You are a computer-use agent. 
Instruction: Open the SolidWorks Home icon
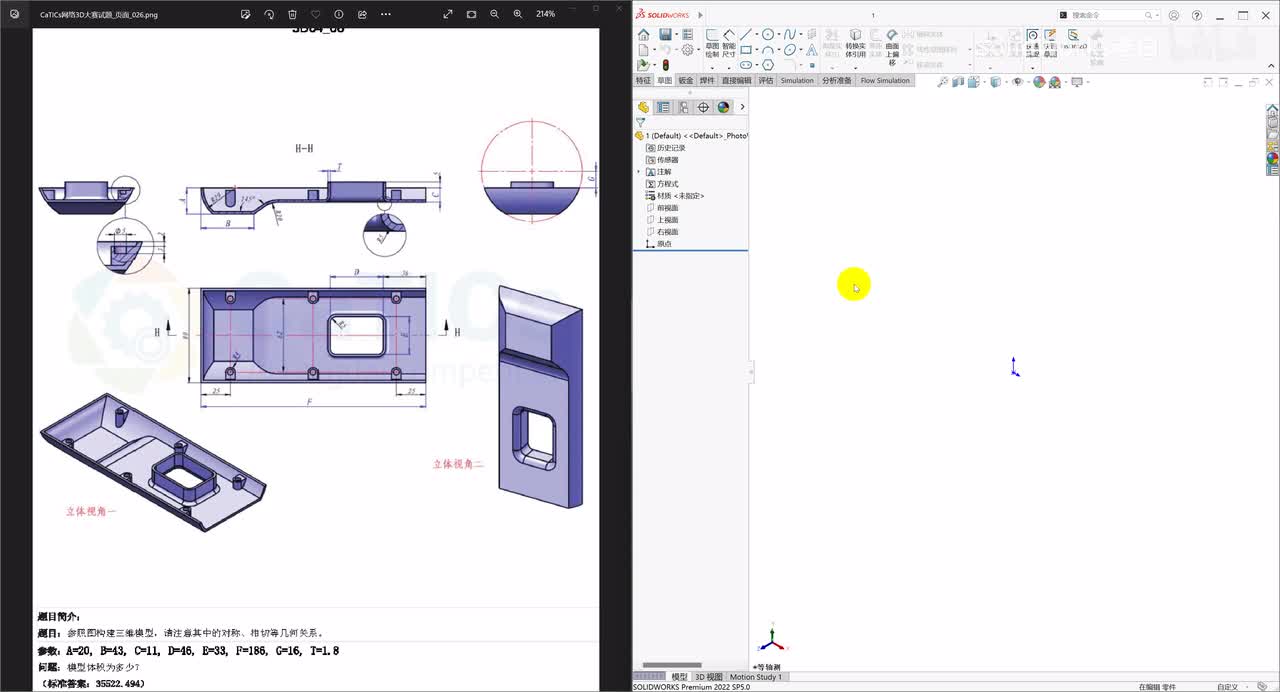point(643,34)
